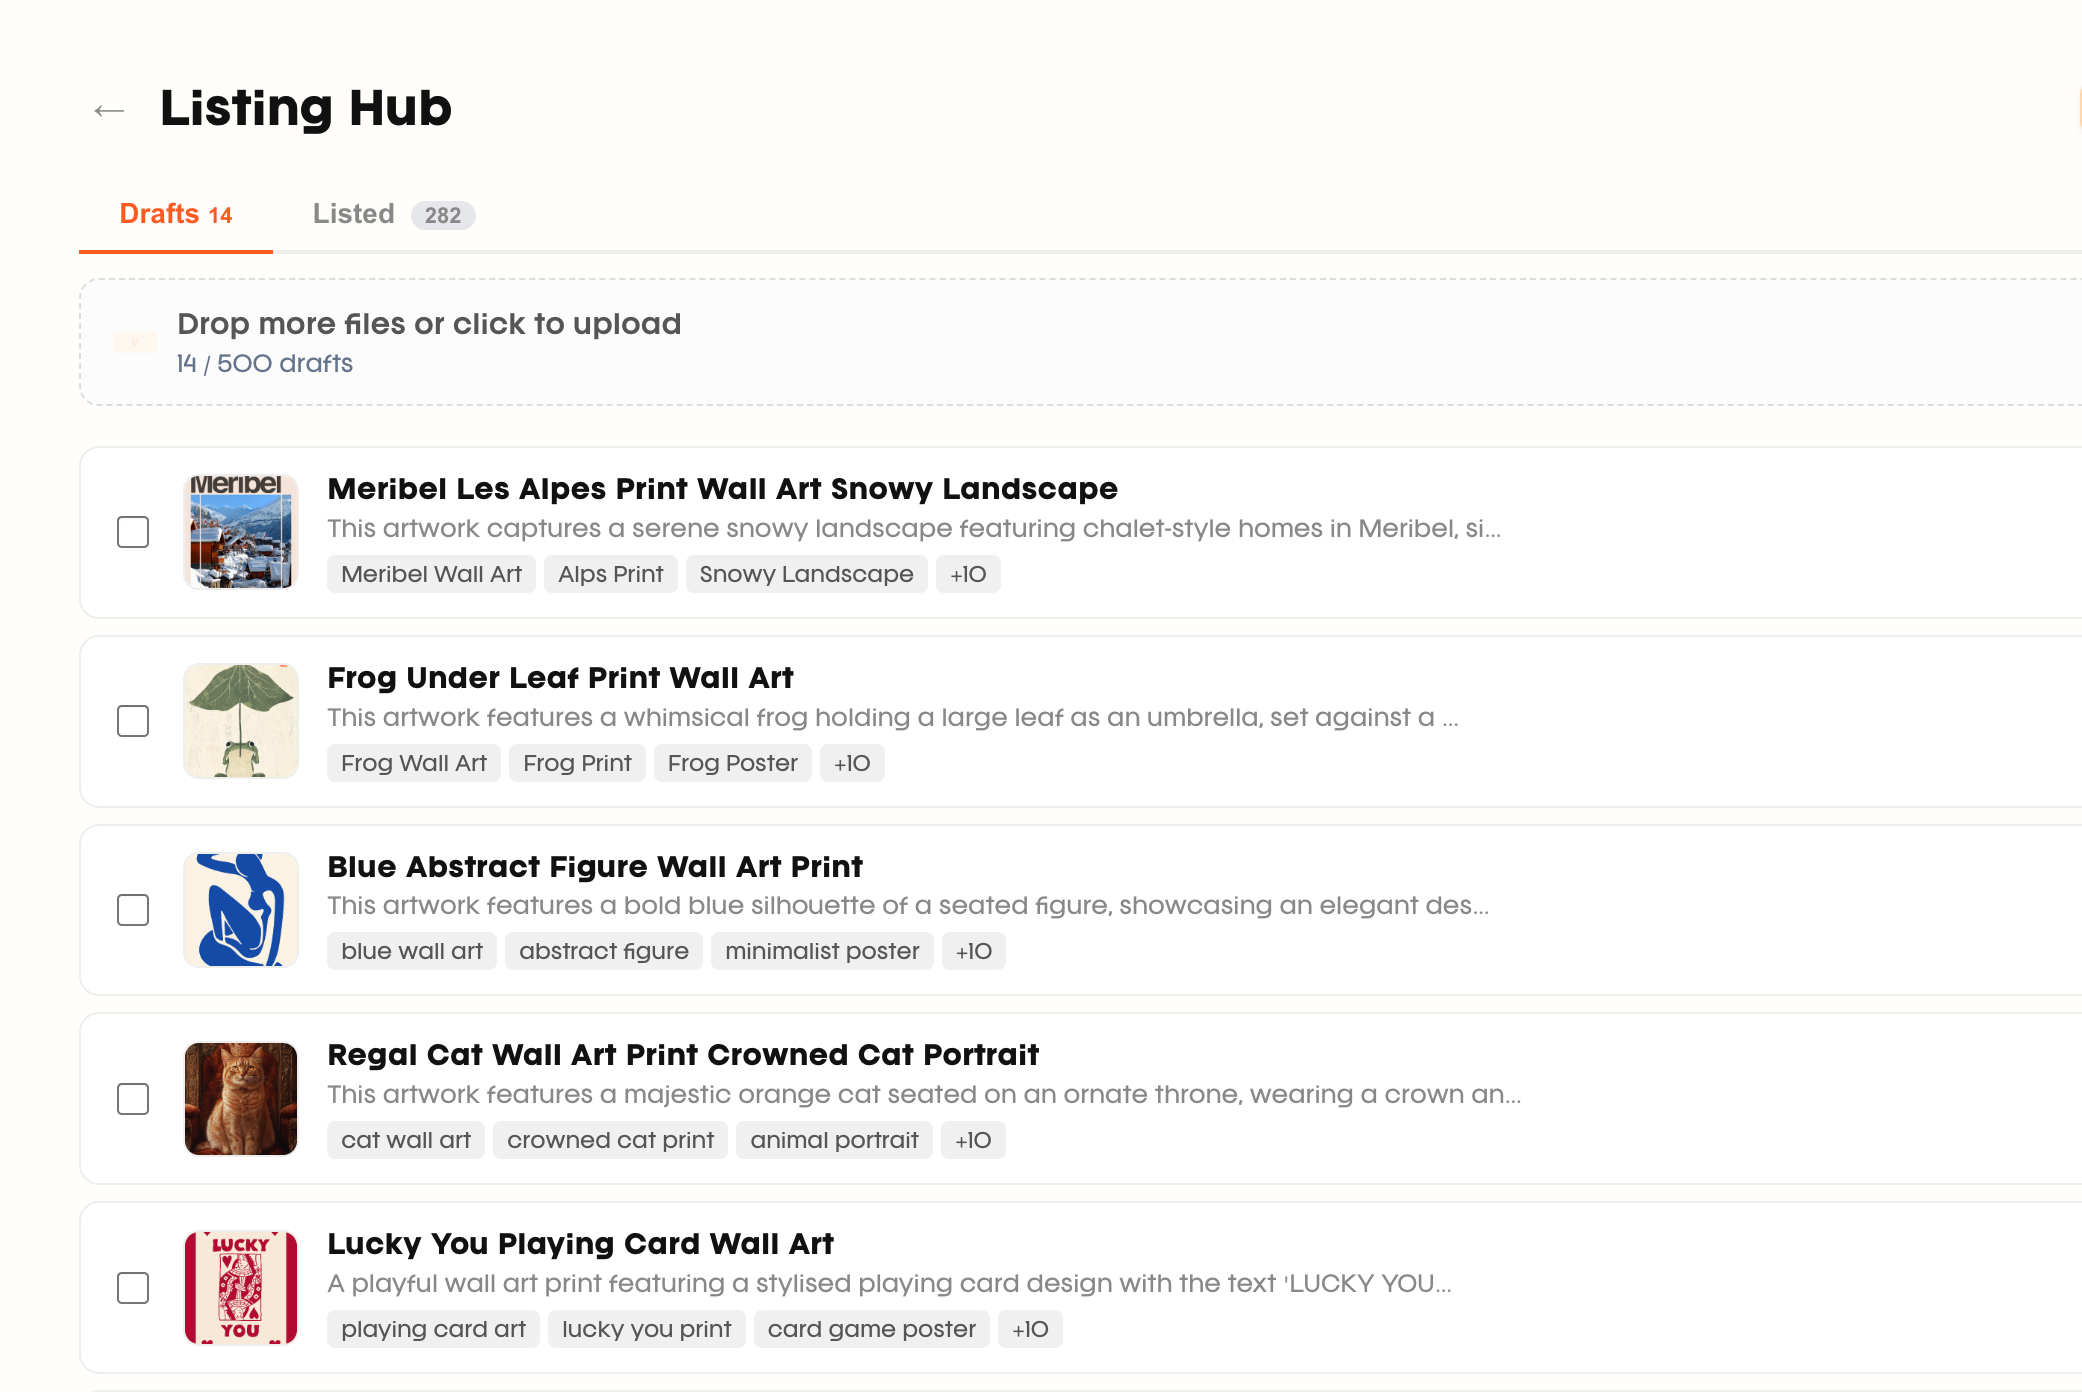2082x1392 pixels.
Task: Select the Meribel Les Alpes draft checkbox
Action: click(133, 532)
